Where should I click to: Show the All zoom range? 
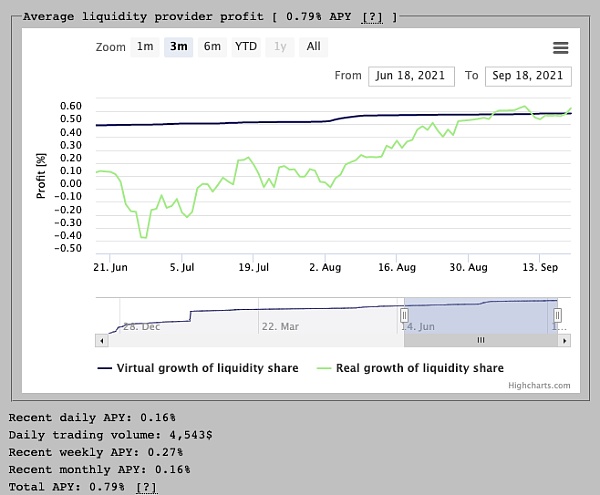tap(314, 46)
